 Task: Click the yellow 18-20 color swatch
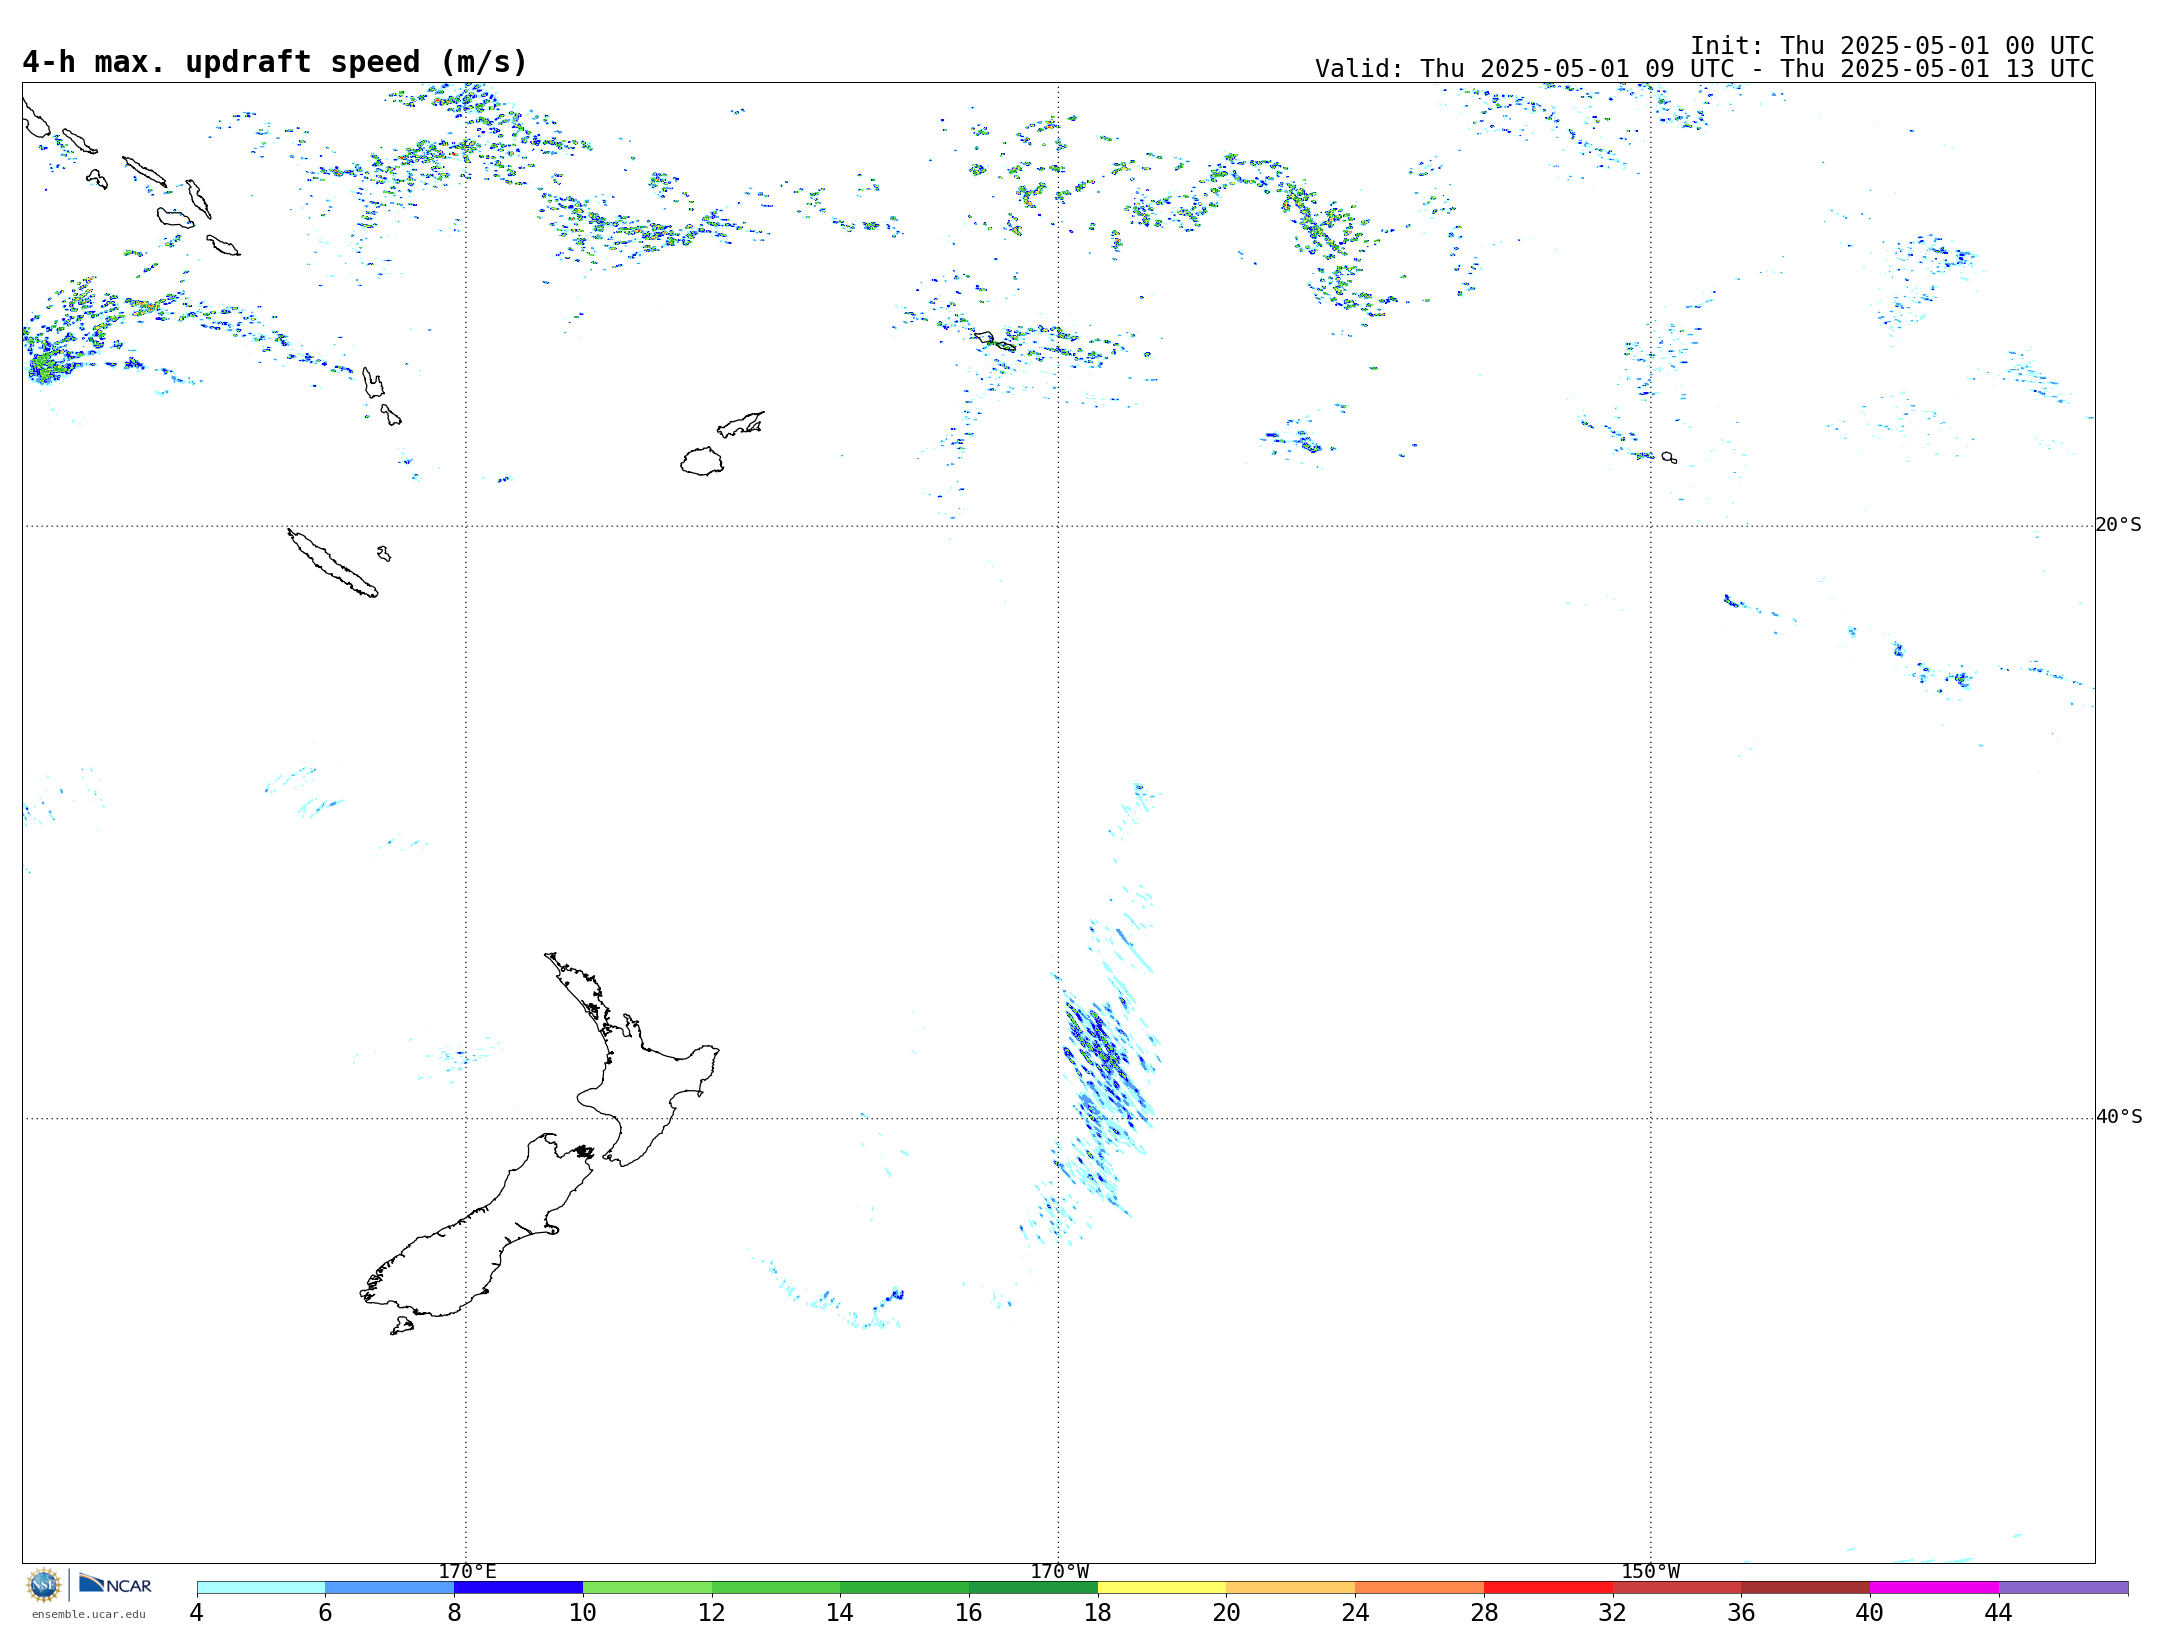pos(1162,1588)
